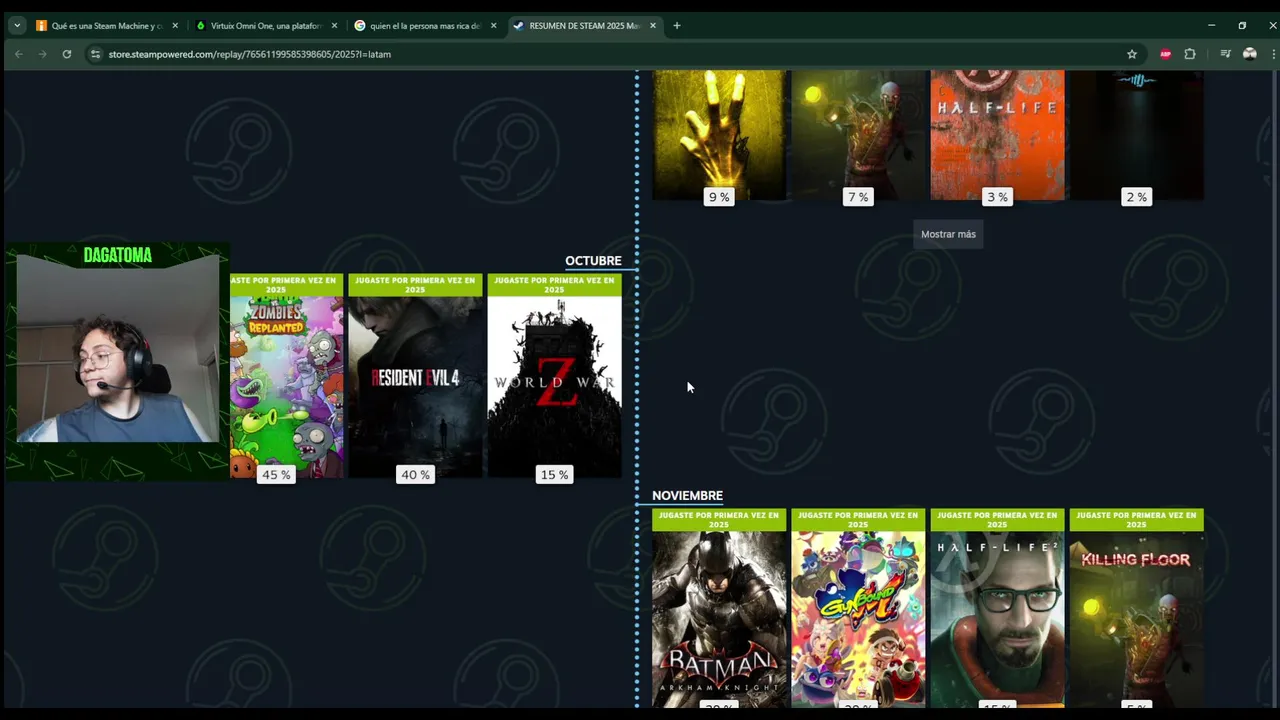Screen dimensions: 1280x720
Task: View site information icon in address bar
Action: [96, 54]
